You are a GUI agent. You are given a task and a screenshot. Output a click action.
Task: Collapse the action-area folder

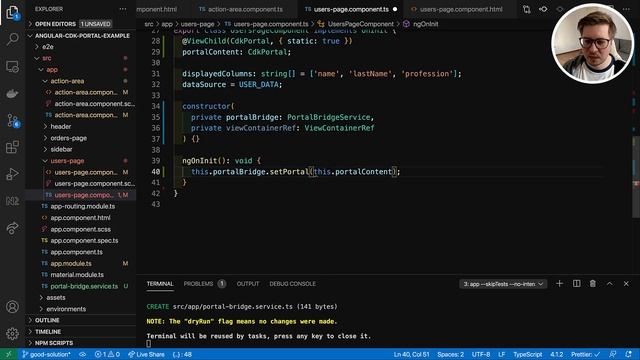click(x=81, y=81)
